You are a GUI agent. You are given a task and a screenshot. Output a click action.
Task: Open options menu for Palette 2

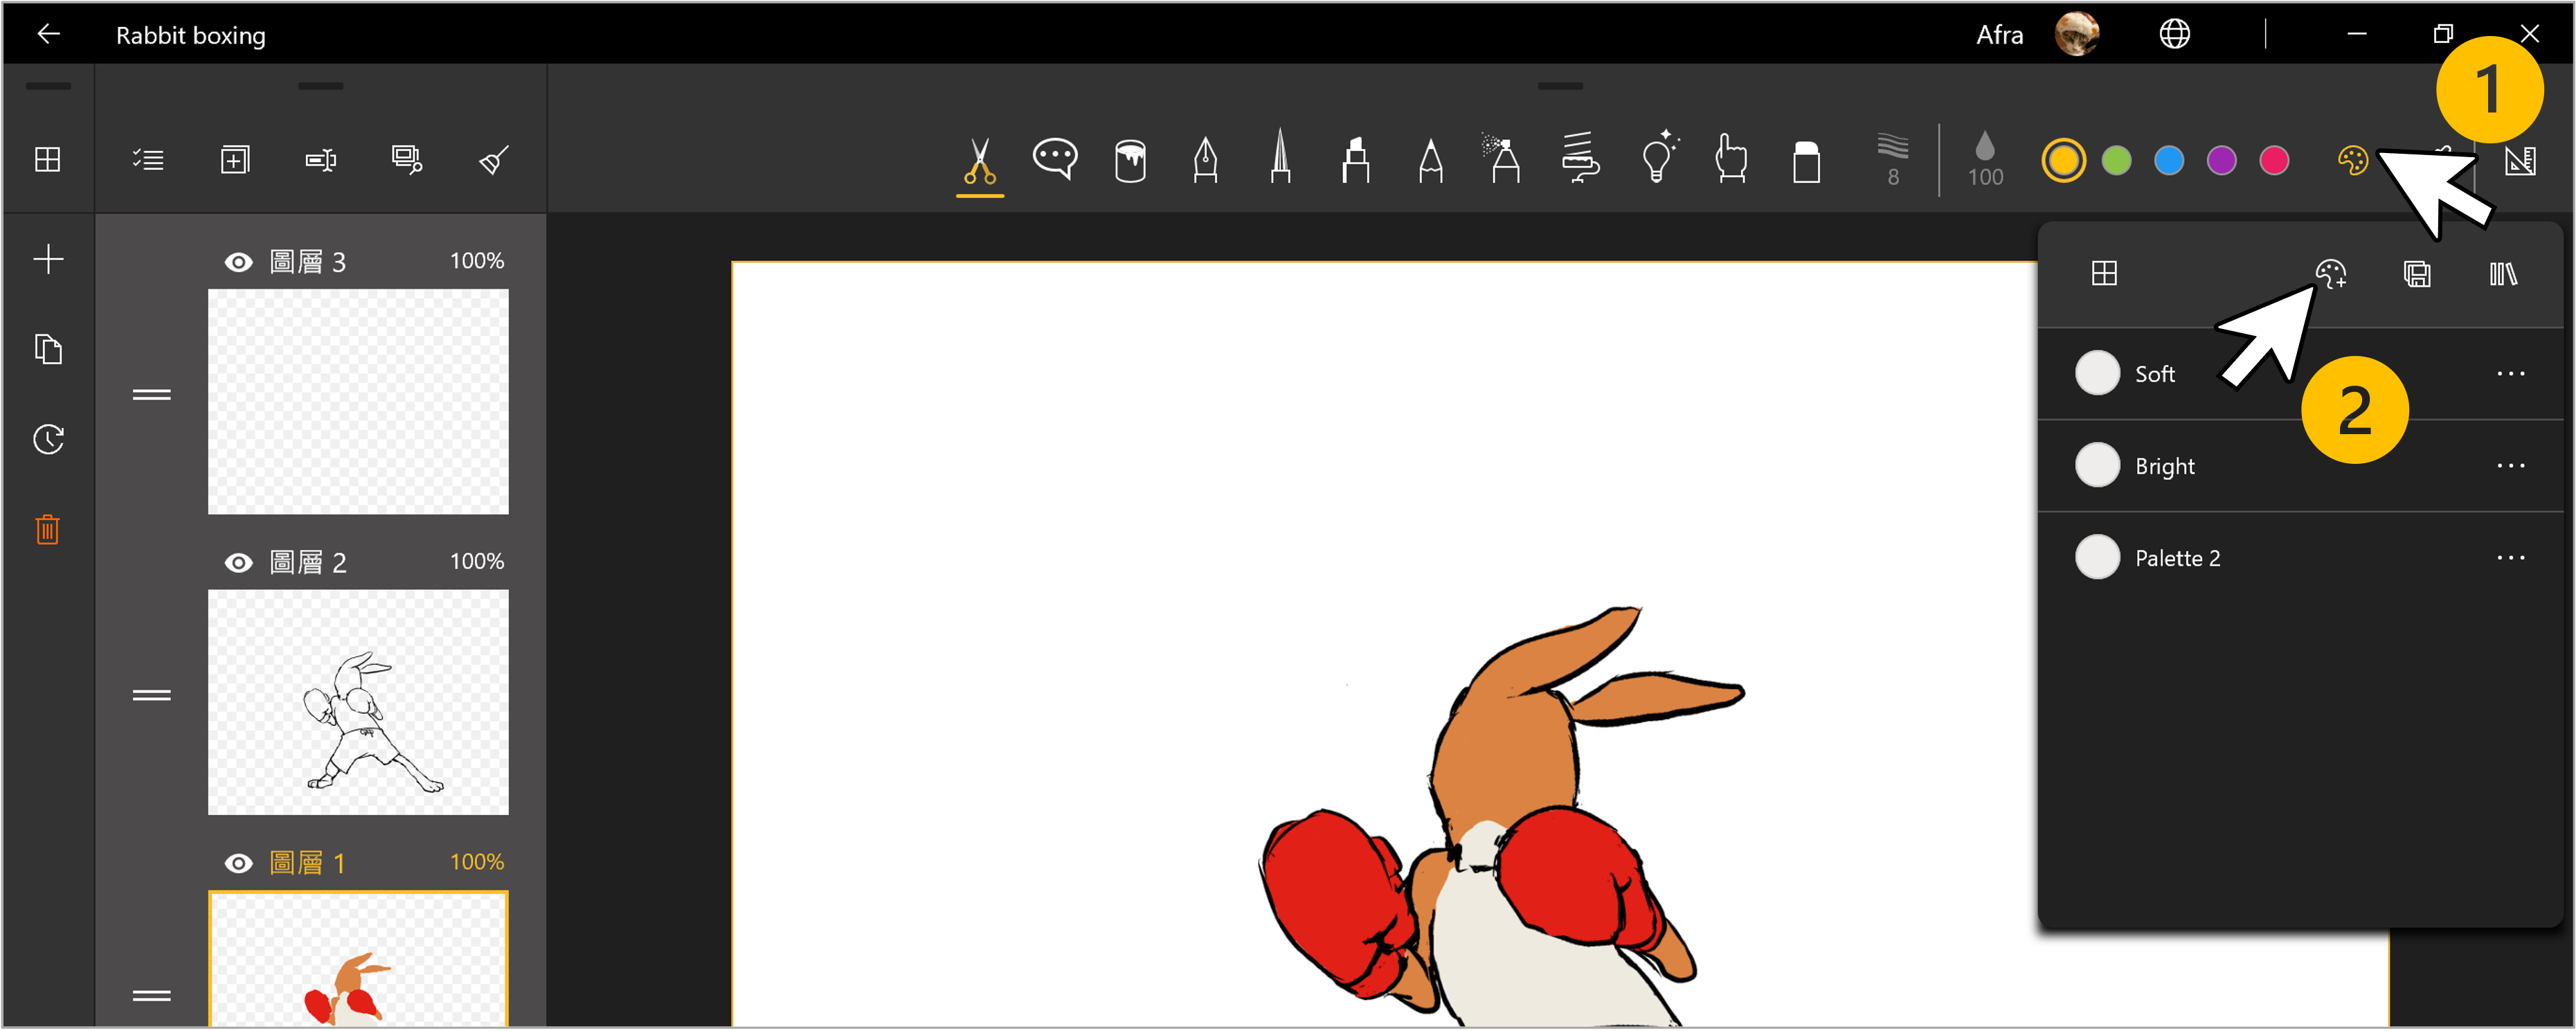click(x=2512, y=557)
